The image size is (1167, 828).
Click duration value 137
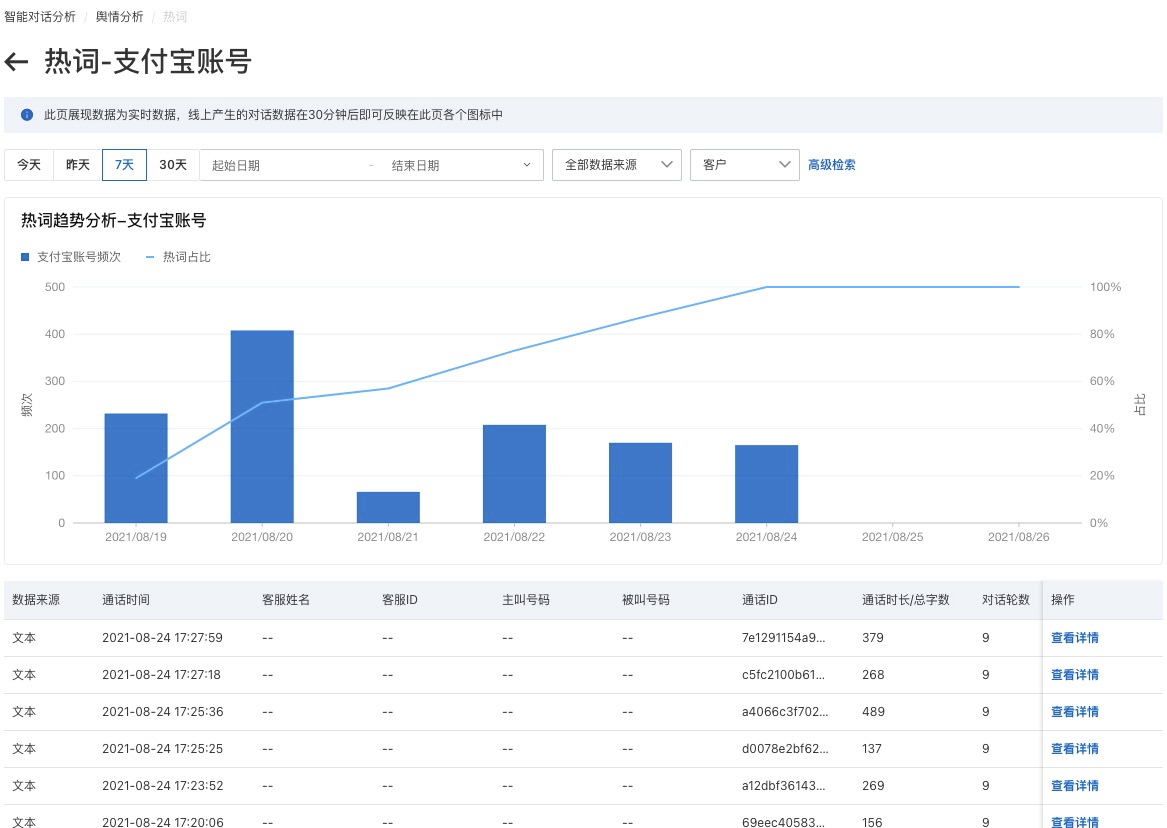point(872,748)
